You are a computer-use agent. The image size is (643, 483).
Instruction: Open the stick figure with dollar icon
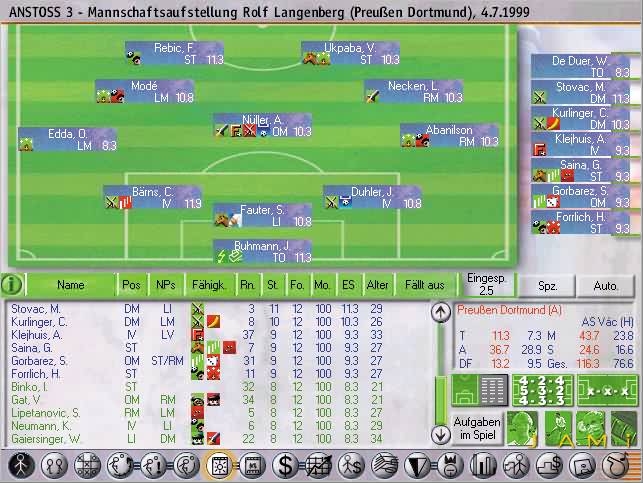[351, 465]
